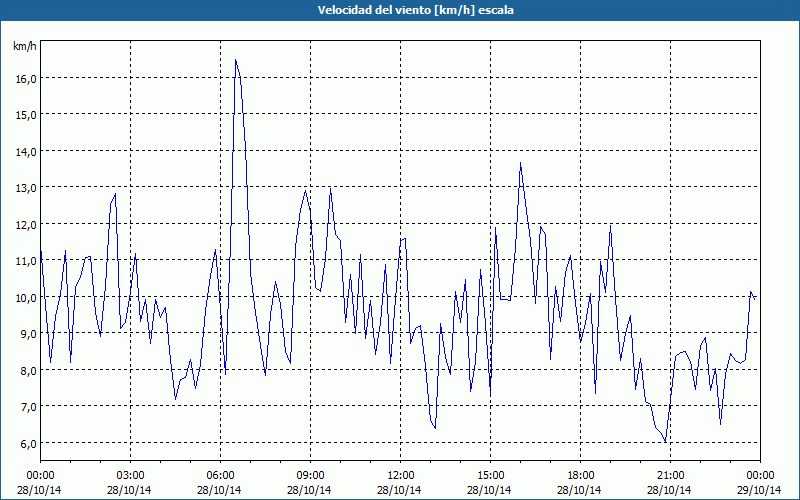Click the '28/10/14' date under 09:00
The image size is (800, 500).
coord(309,490)
